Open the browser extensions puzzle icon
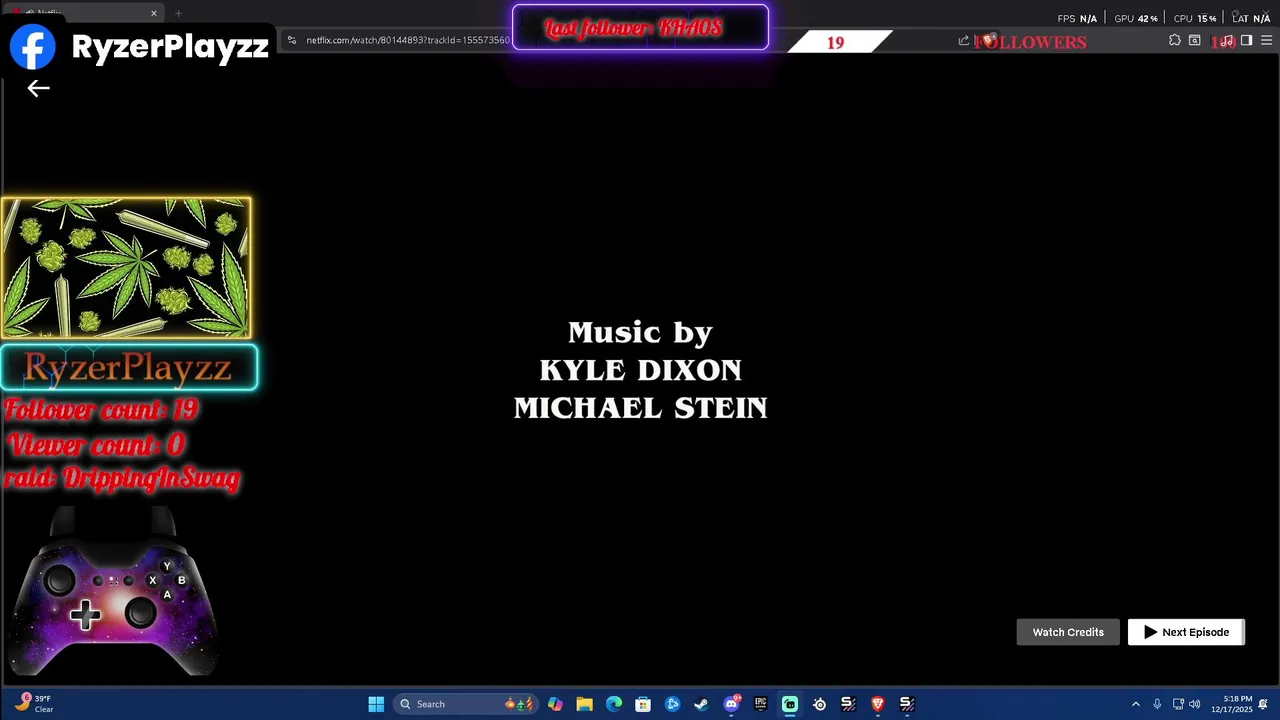Image resolution: width=1280 pixels, height=720 pixels. pos(1175,40)
